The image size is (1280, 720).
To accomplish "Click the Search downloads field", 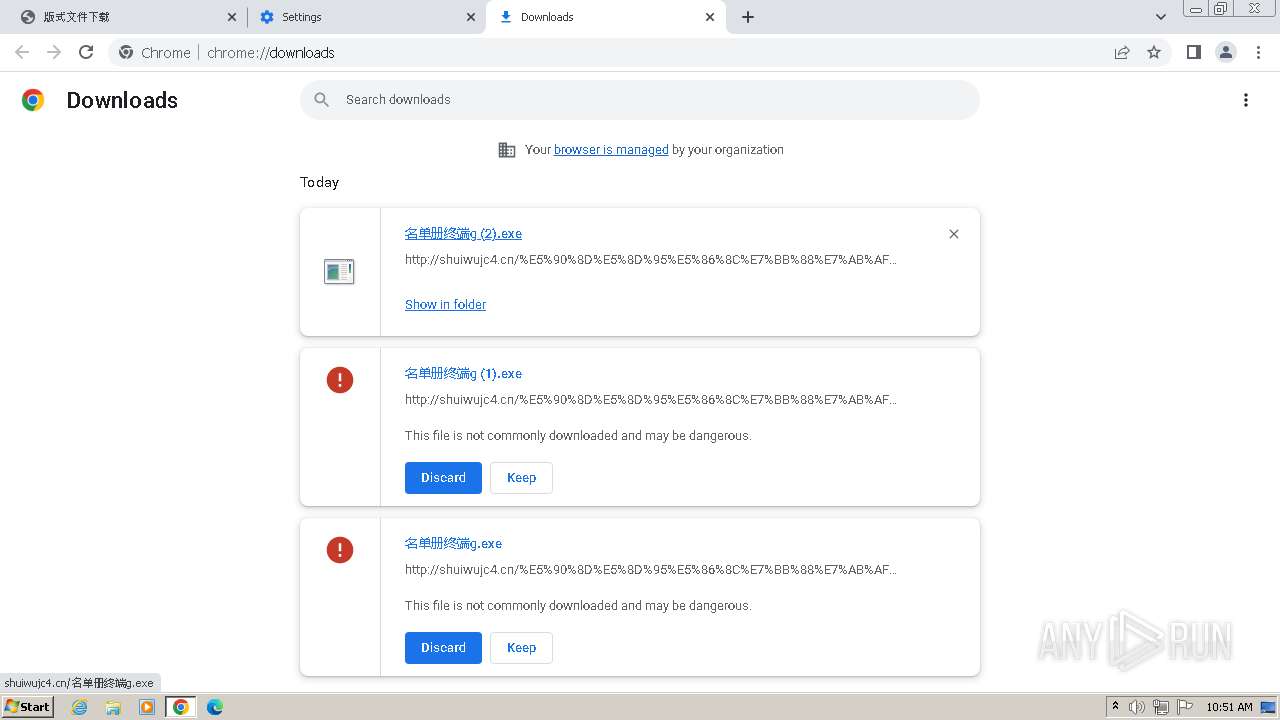I will 640,100.
